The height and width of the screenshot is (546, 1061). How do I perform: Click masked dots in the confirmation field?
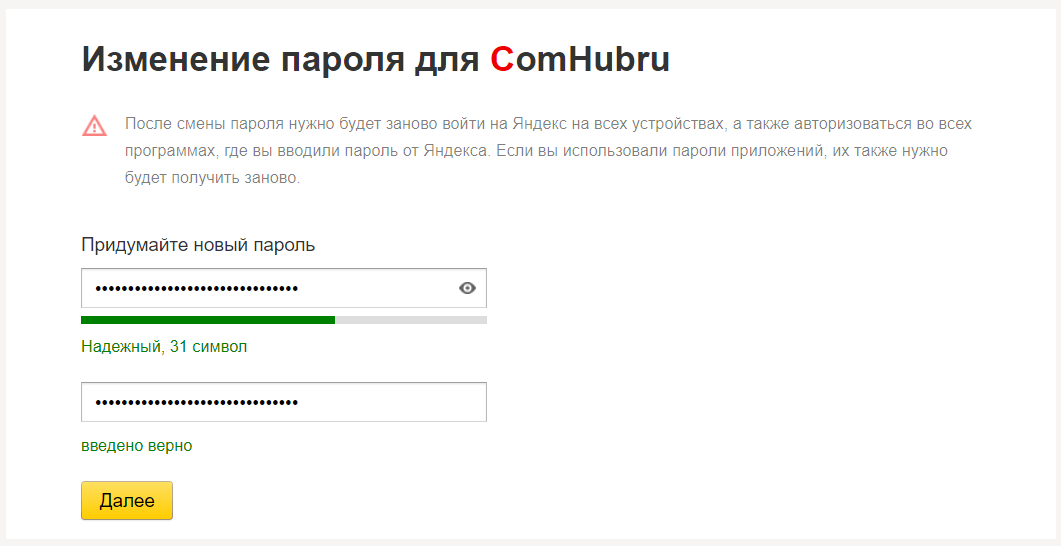(x=197, y=403)
